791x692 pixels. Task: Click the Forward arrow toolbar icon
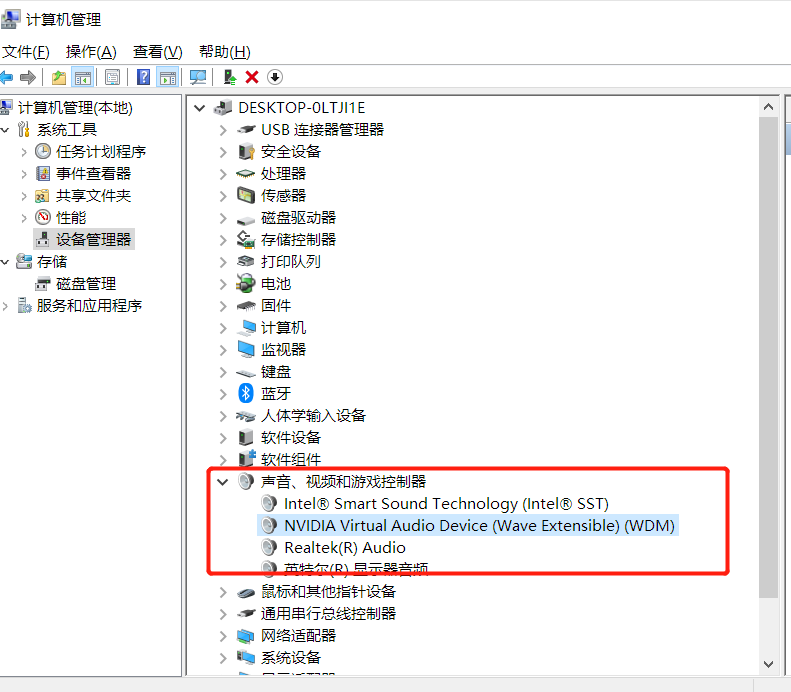(x=28, y=78)
